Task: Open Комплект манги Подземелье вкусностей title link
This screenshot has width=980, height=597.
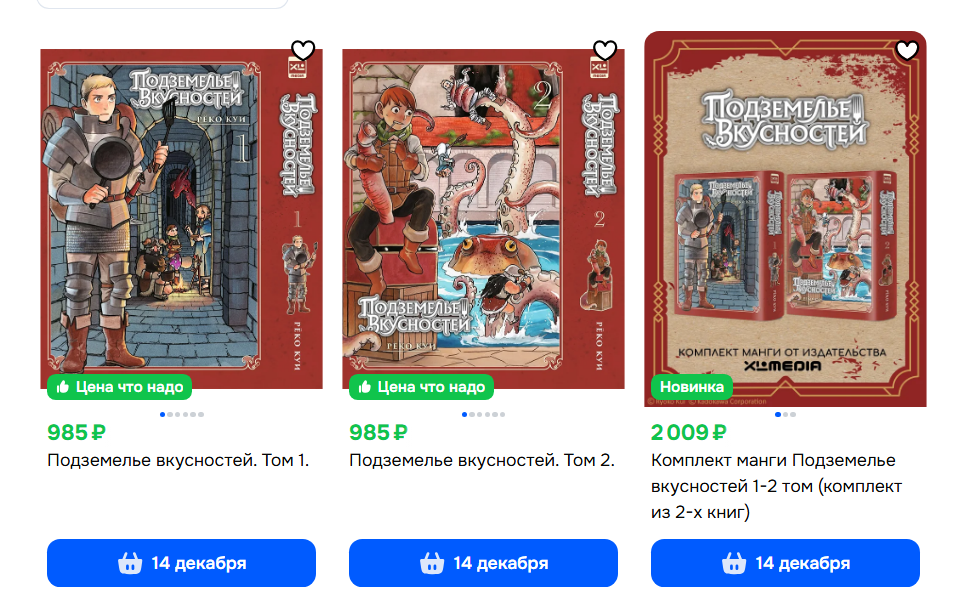Action: 776,486
